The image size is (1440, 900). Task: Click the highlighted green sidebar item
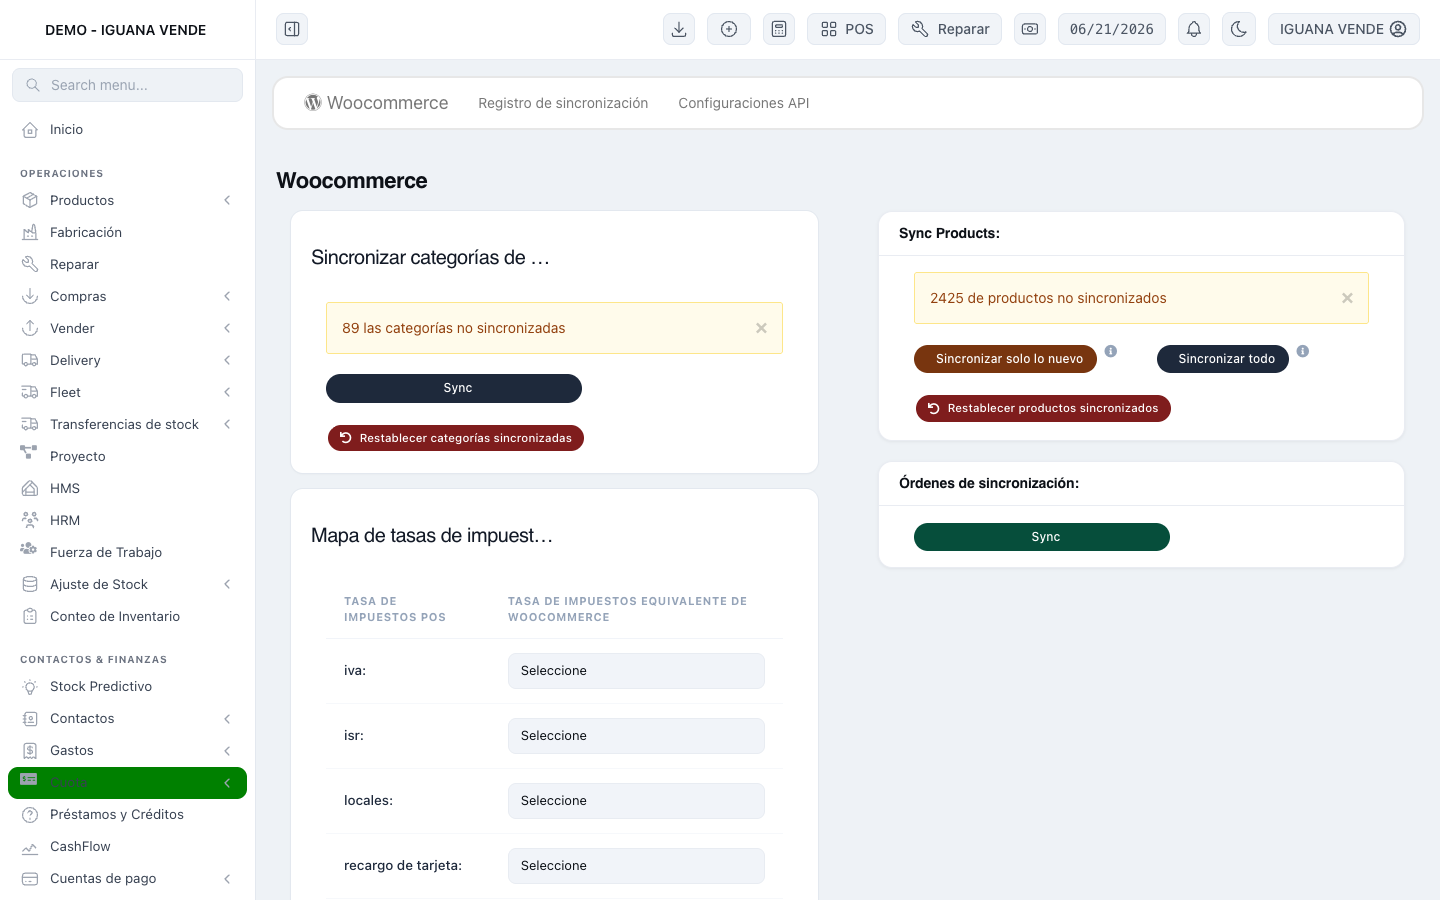[127, 783]
